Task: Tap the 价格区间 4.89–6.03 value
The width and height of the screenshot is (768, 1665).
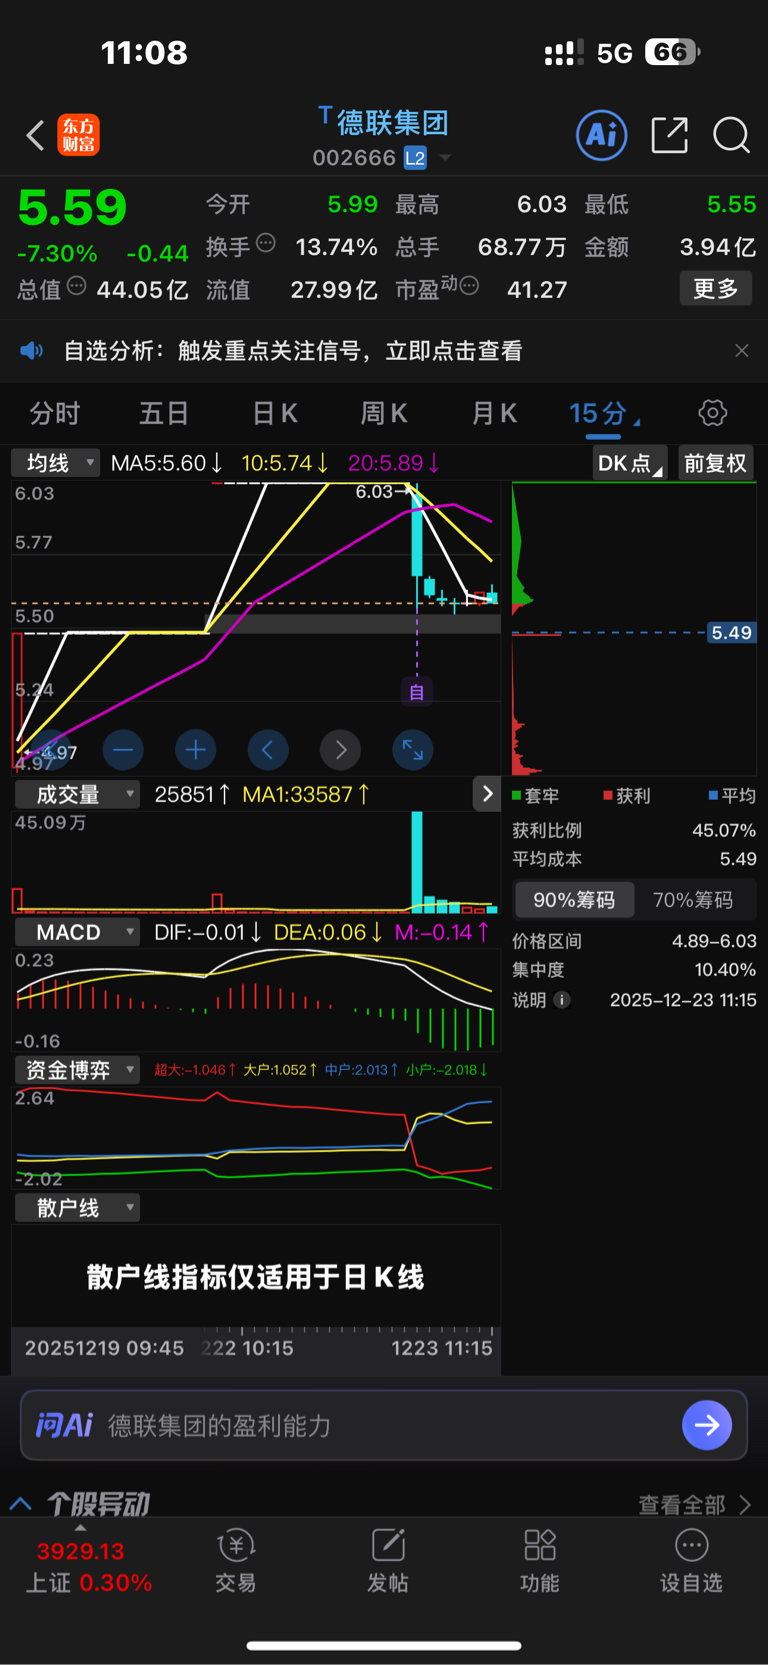Action: (714, 941)
